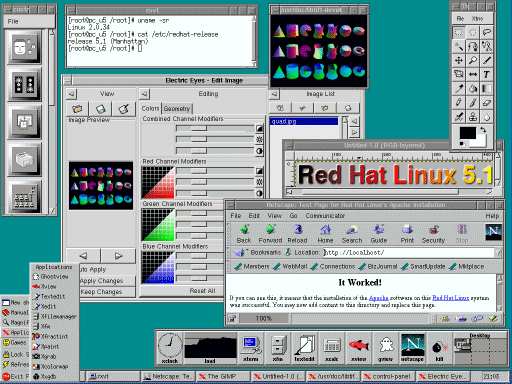Viewport: 512px width, 384px height.
Task: Click the face icon in control-panel
Action: click(x=24, y=47)
